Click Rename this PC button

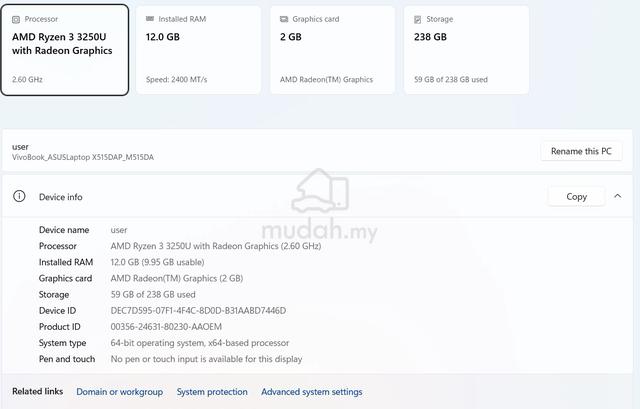[x=581, y=151]
